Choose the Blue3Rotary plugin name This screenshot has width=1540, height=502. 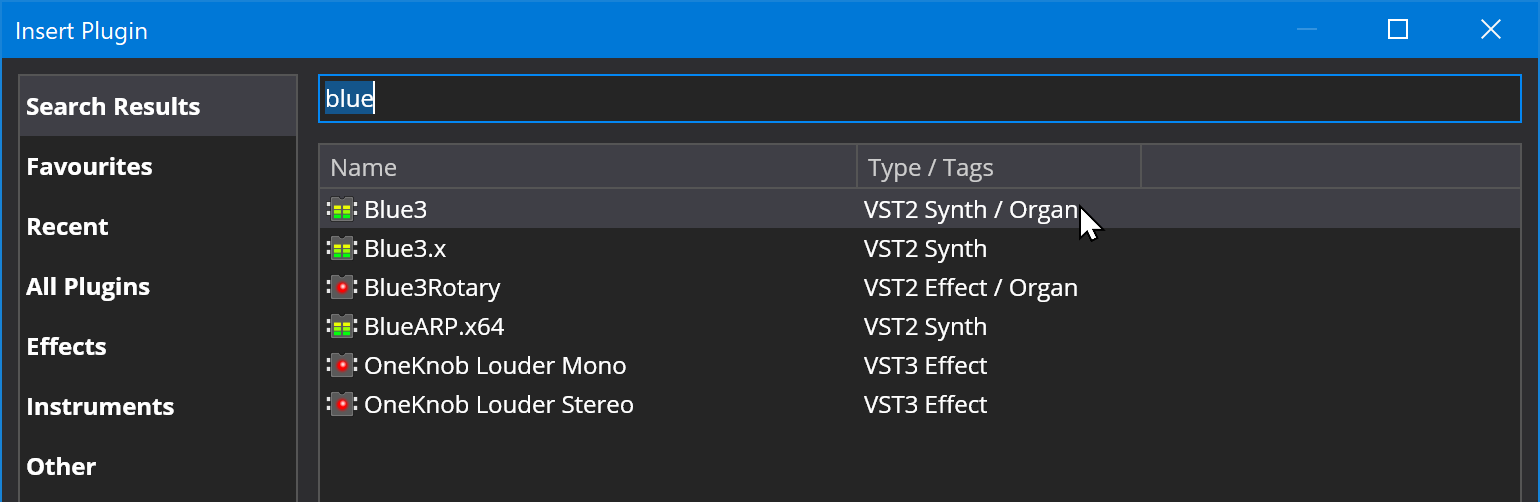click(x=432, y=288)
